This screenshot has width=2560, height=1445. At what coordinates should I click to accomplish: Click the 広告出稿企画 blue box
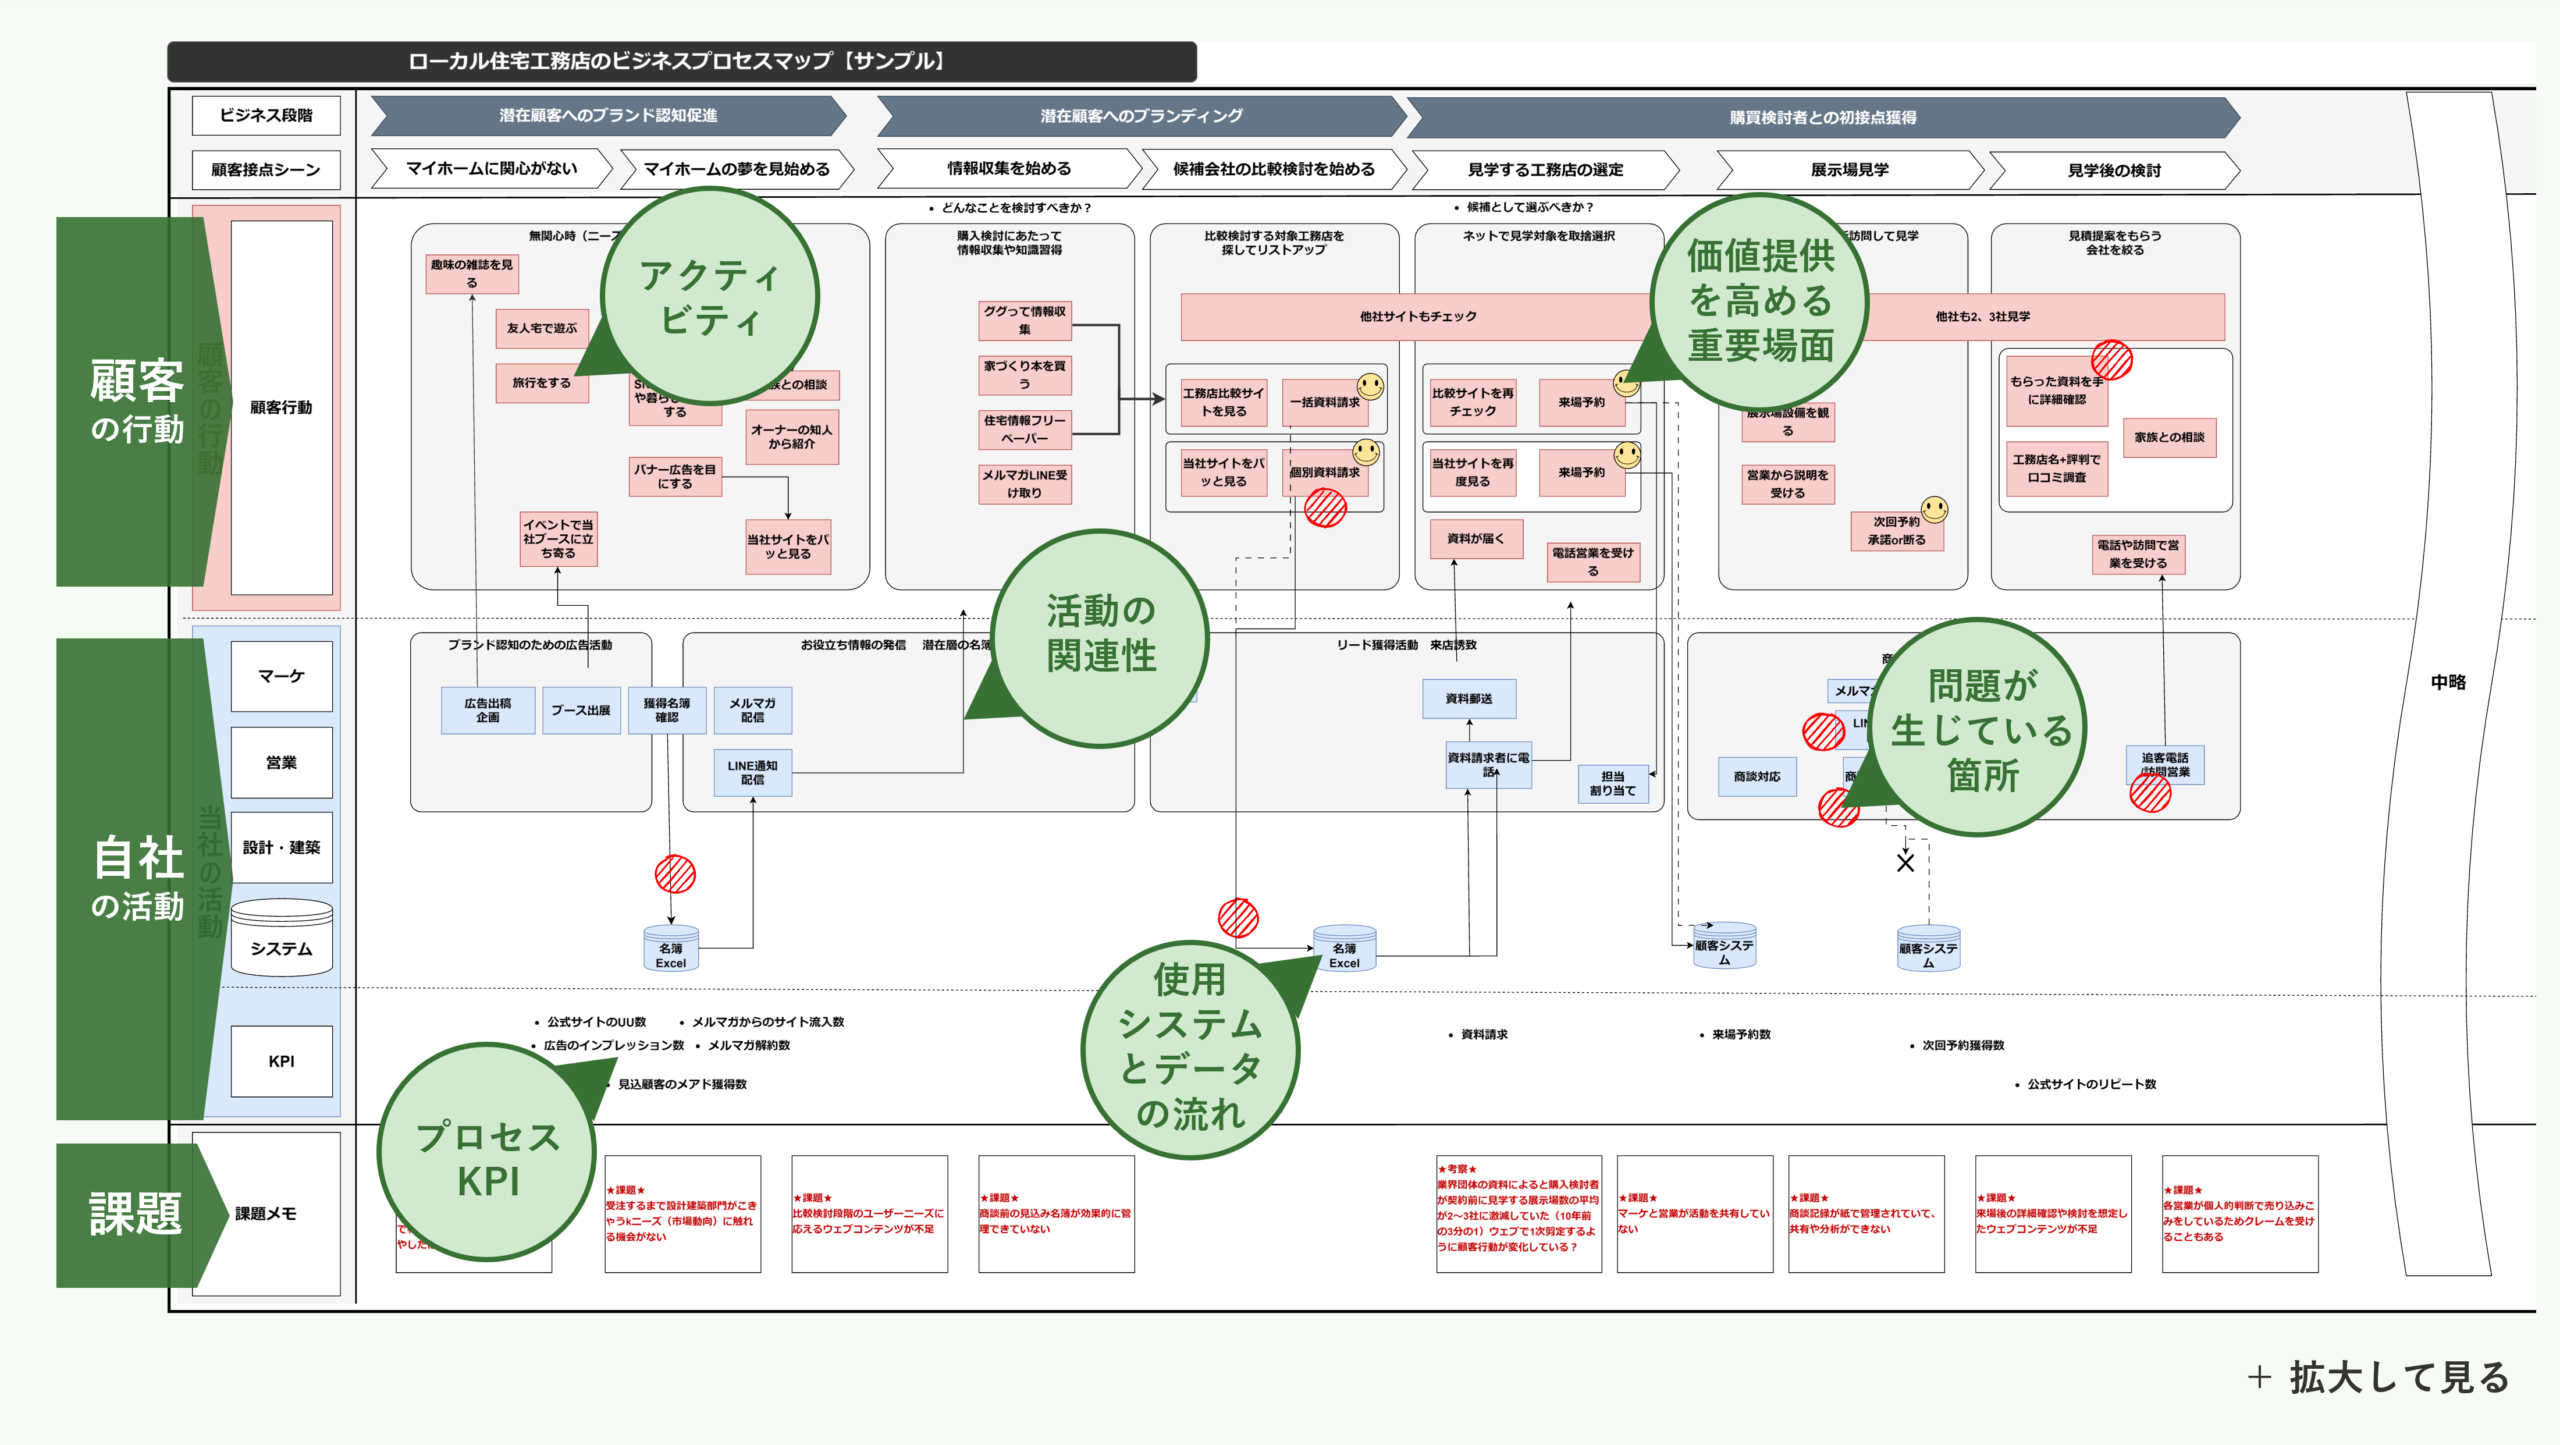[x=487, y=710]
